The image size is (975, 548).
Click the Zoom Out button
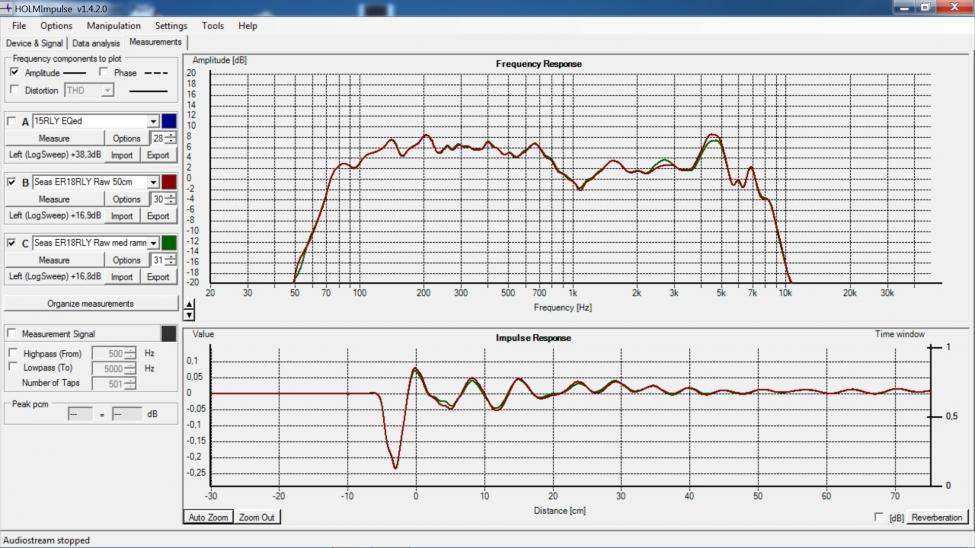(x=257, y=517)
